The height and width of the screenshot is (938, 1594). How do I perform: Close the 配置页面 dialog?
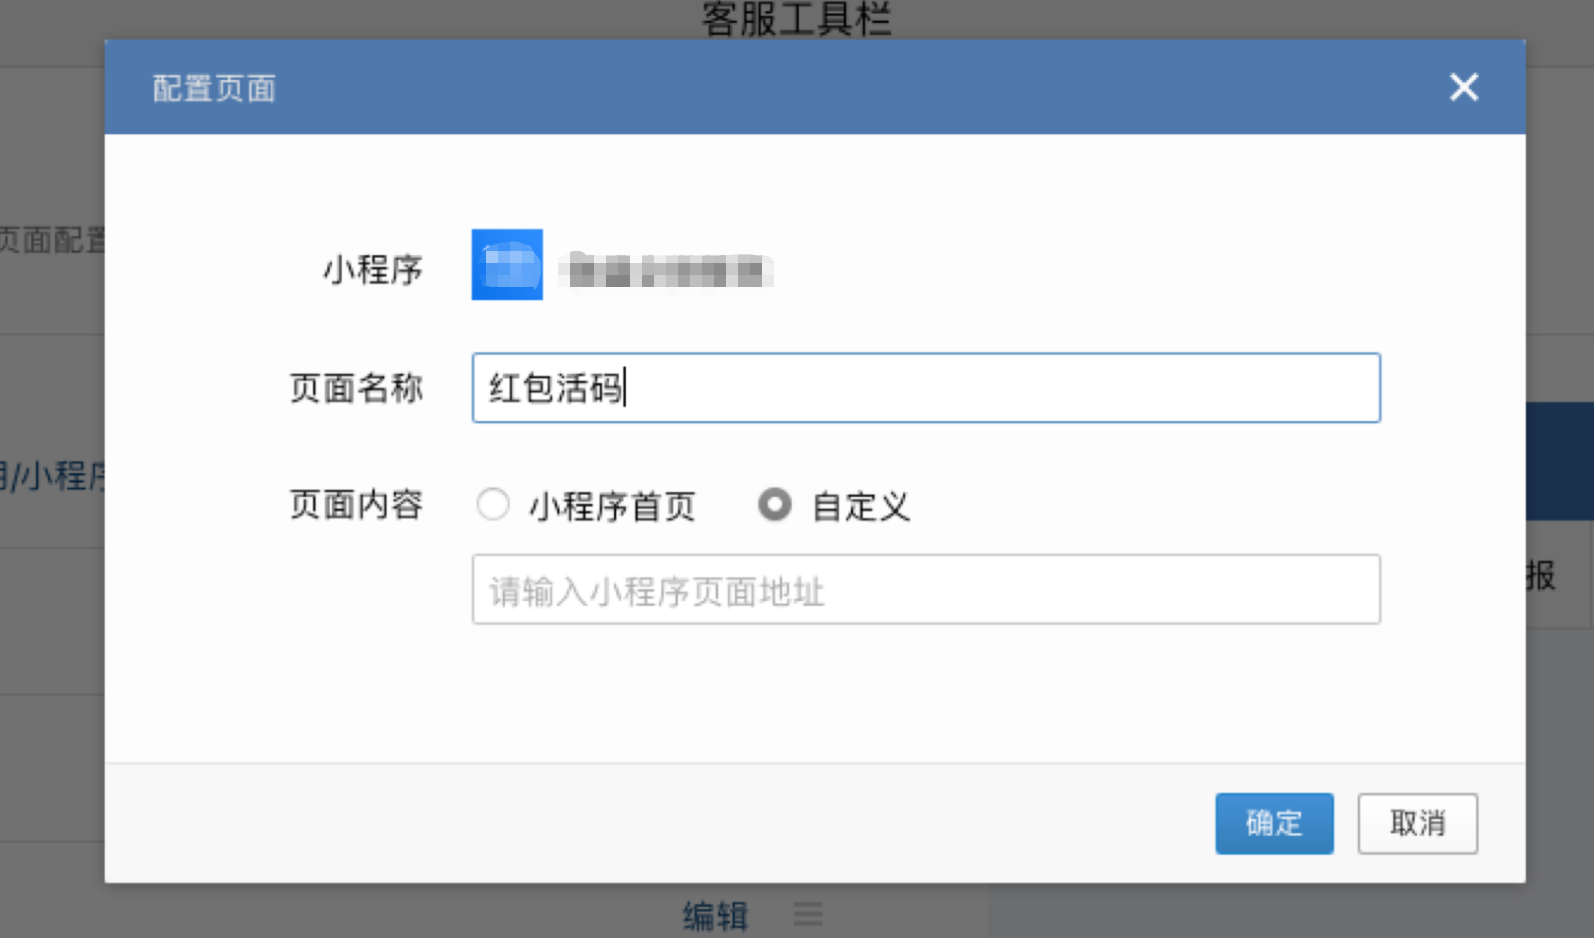click(x=1464, y=88)
